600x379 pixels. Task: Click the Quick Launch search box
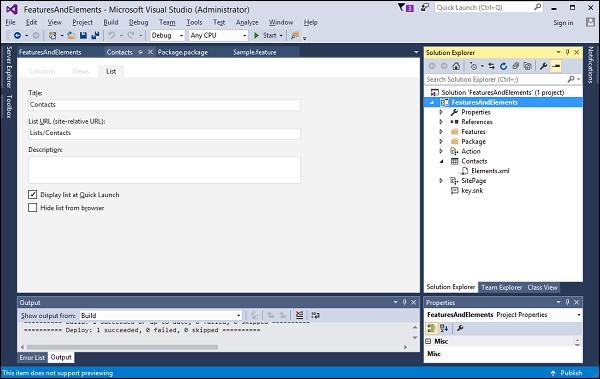[x=489, y=7]
